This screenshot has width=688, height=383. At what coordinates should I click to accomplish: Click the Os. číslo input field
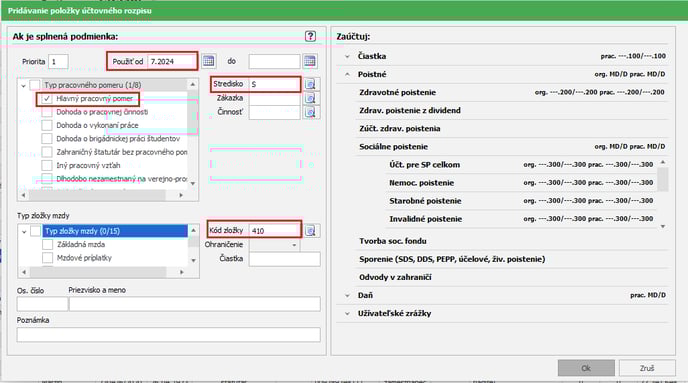click(x=43, y=304)
